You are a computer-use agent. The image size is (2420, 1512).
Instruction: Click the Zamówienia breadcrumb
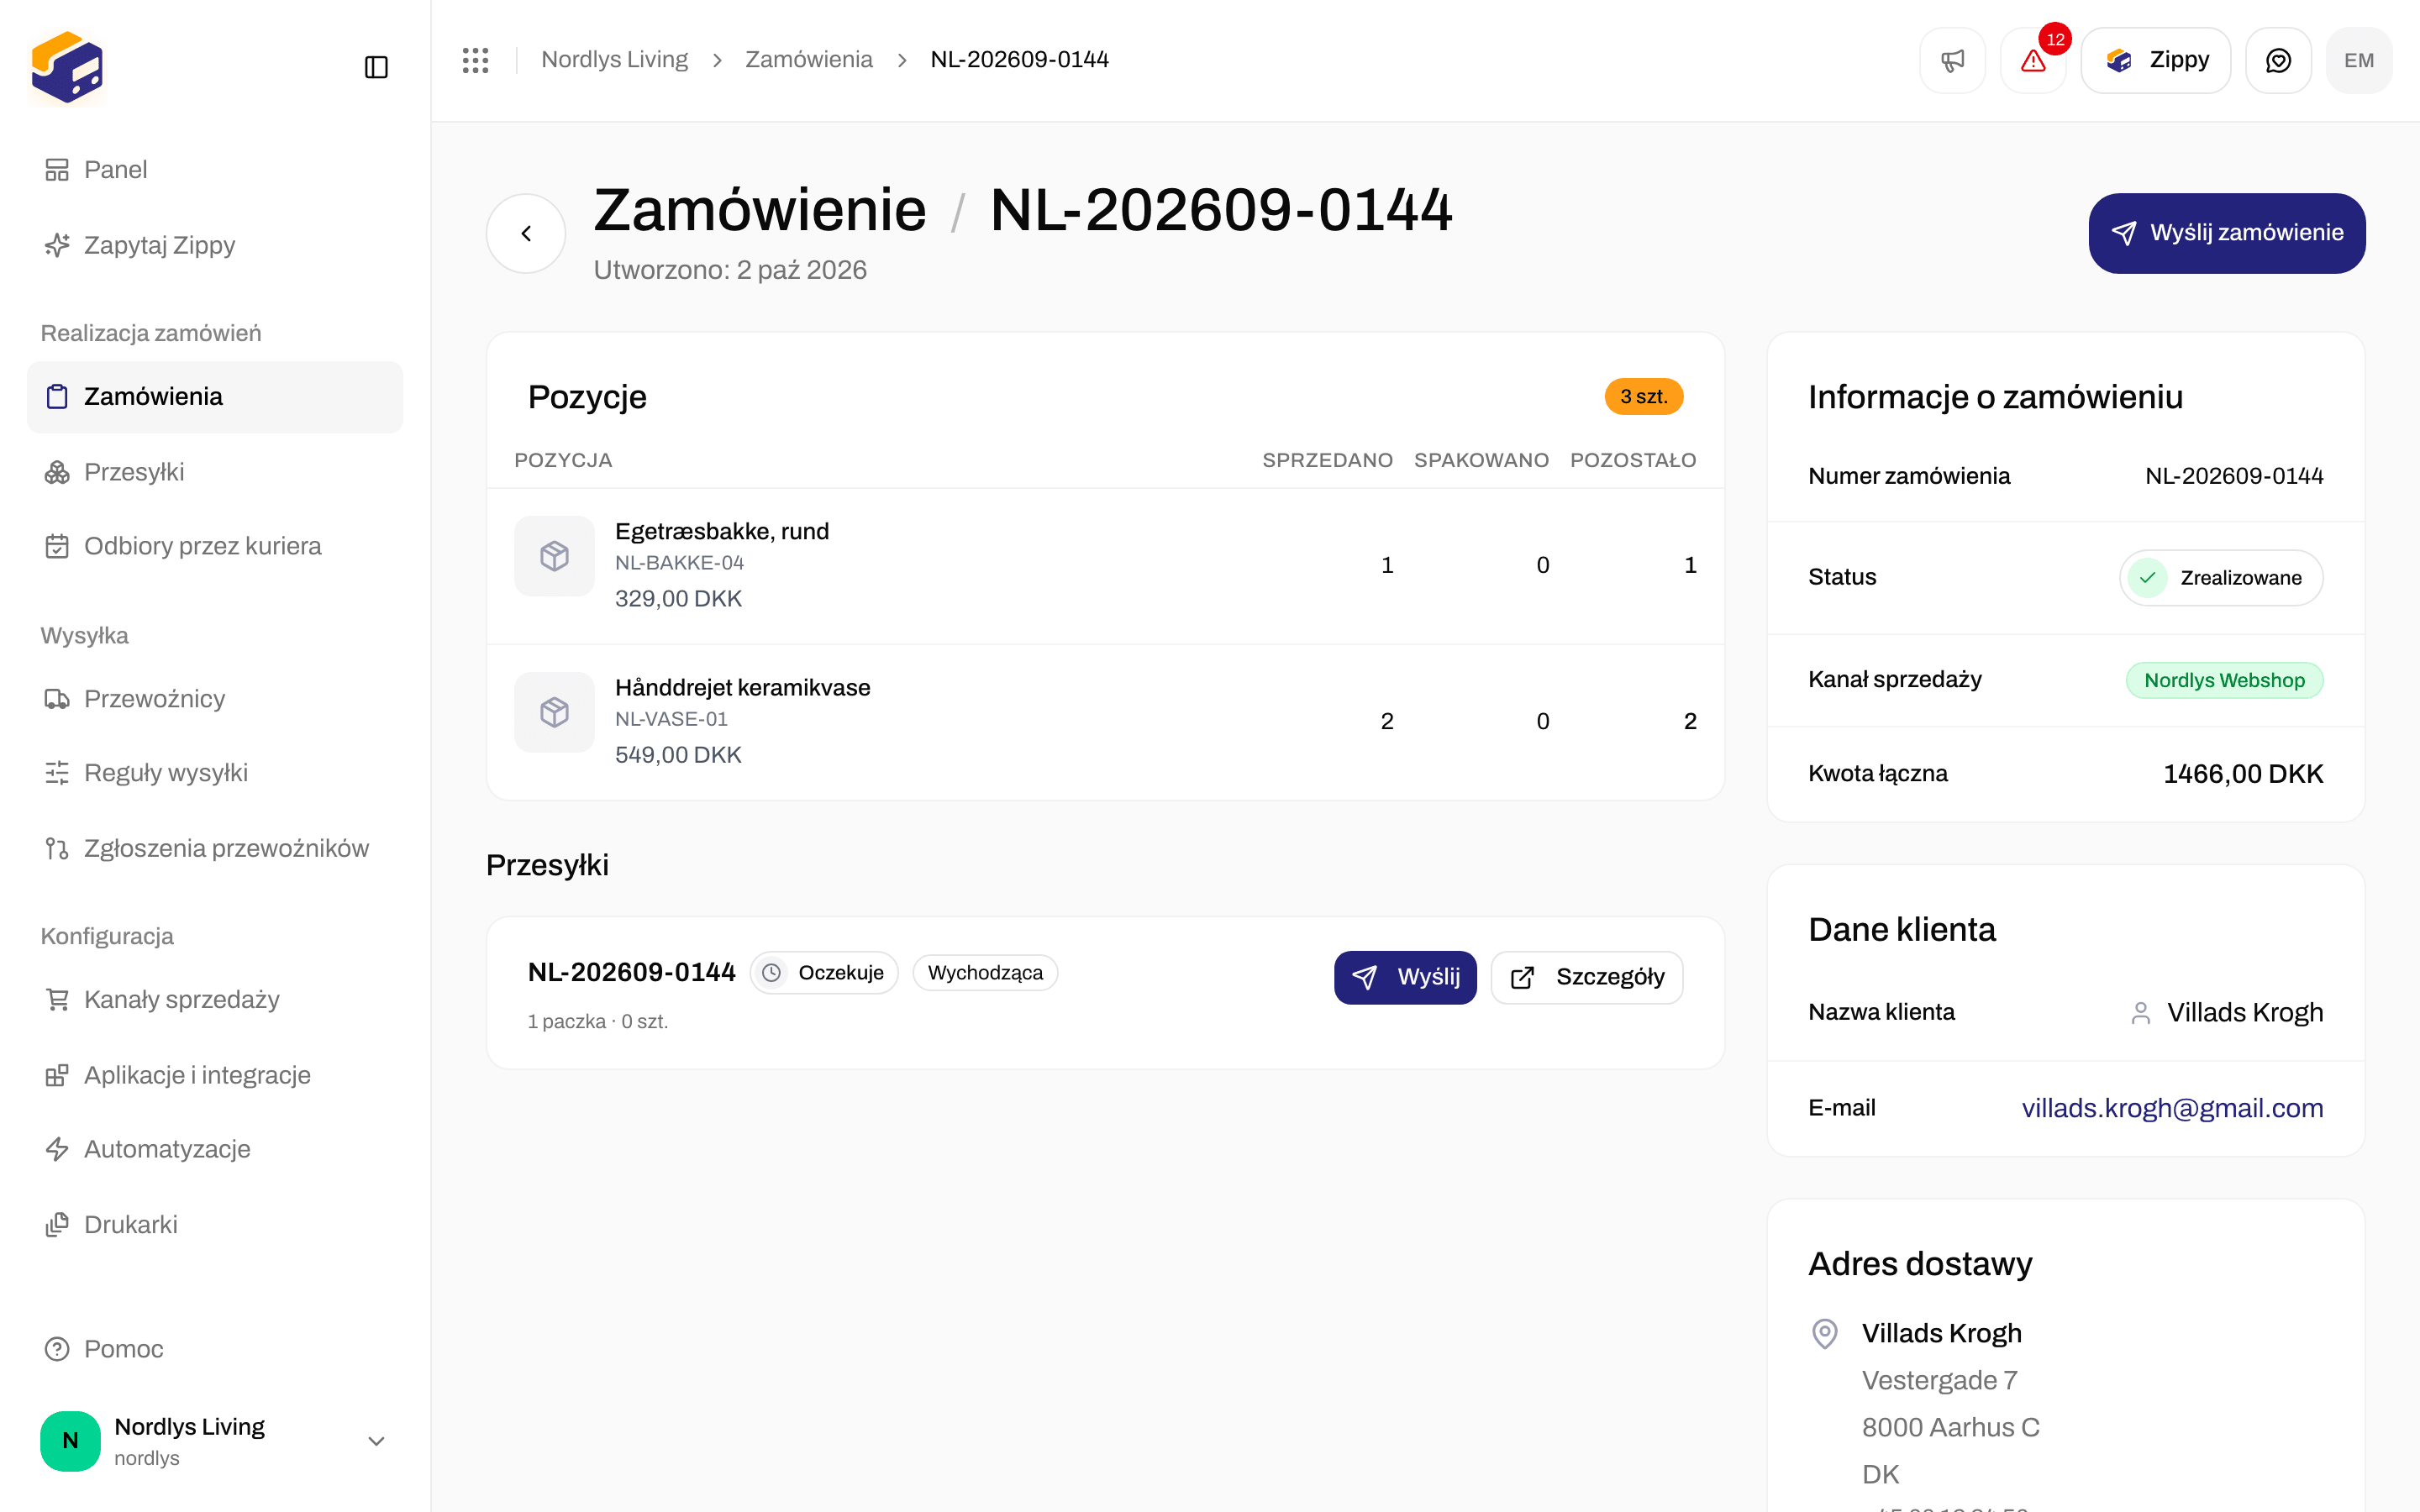click(x=808, y=60)
